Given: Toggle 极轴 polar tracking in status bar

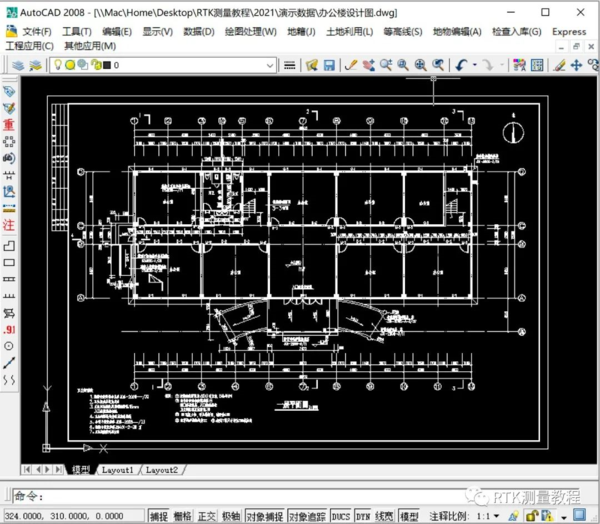Looking at the screenshot, I should (231, 516).
